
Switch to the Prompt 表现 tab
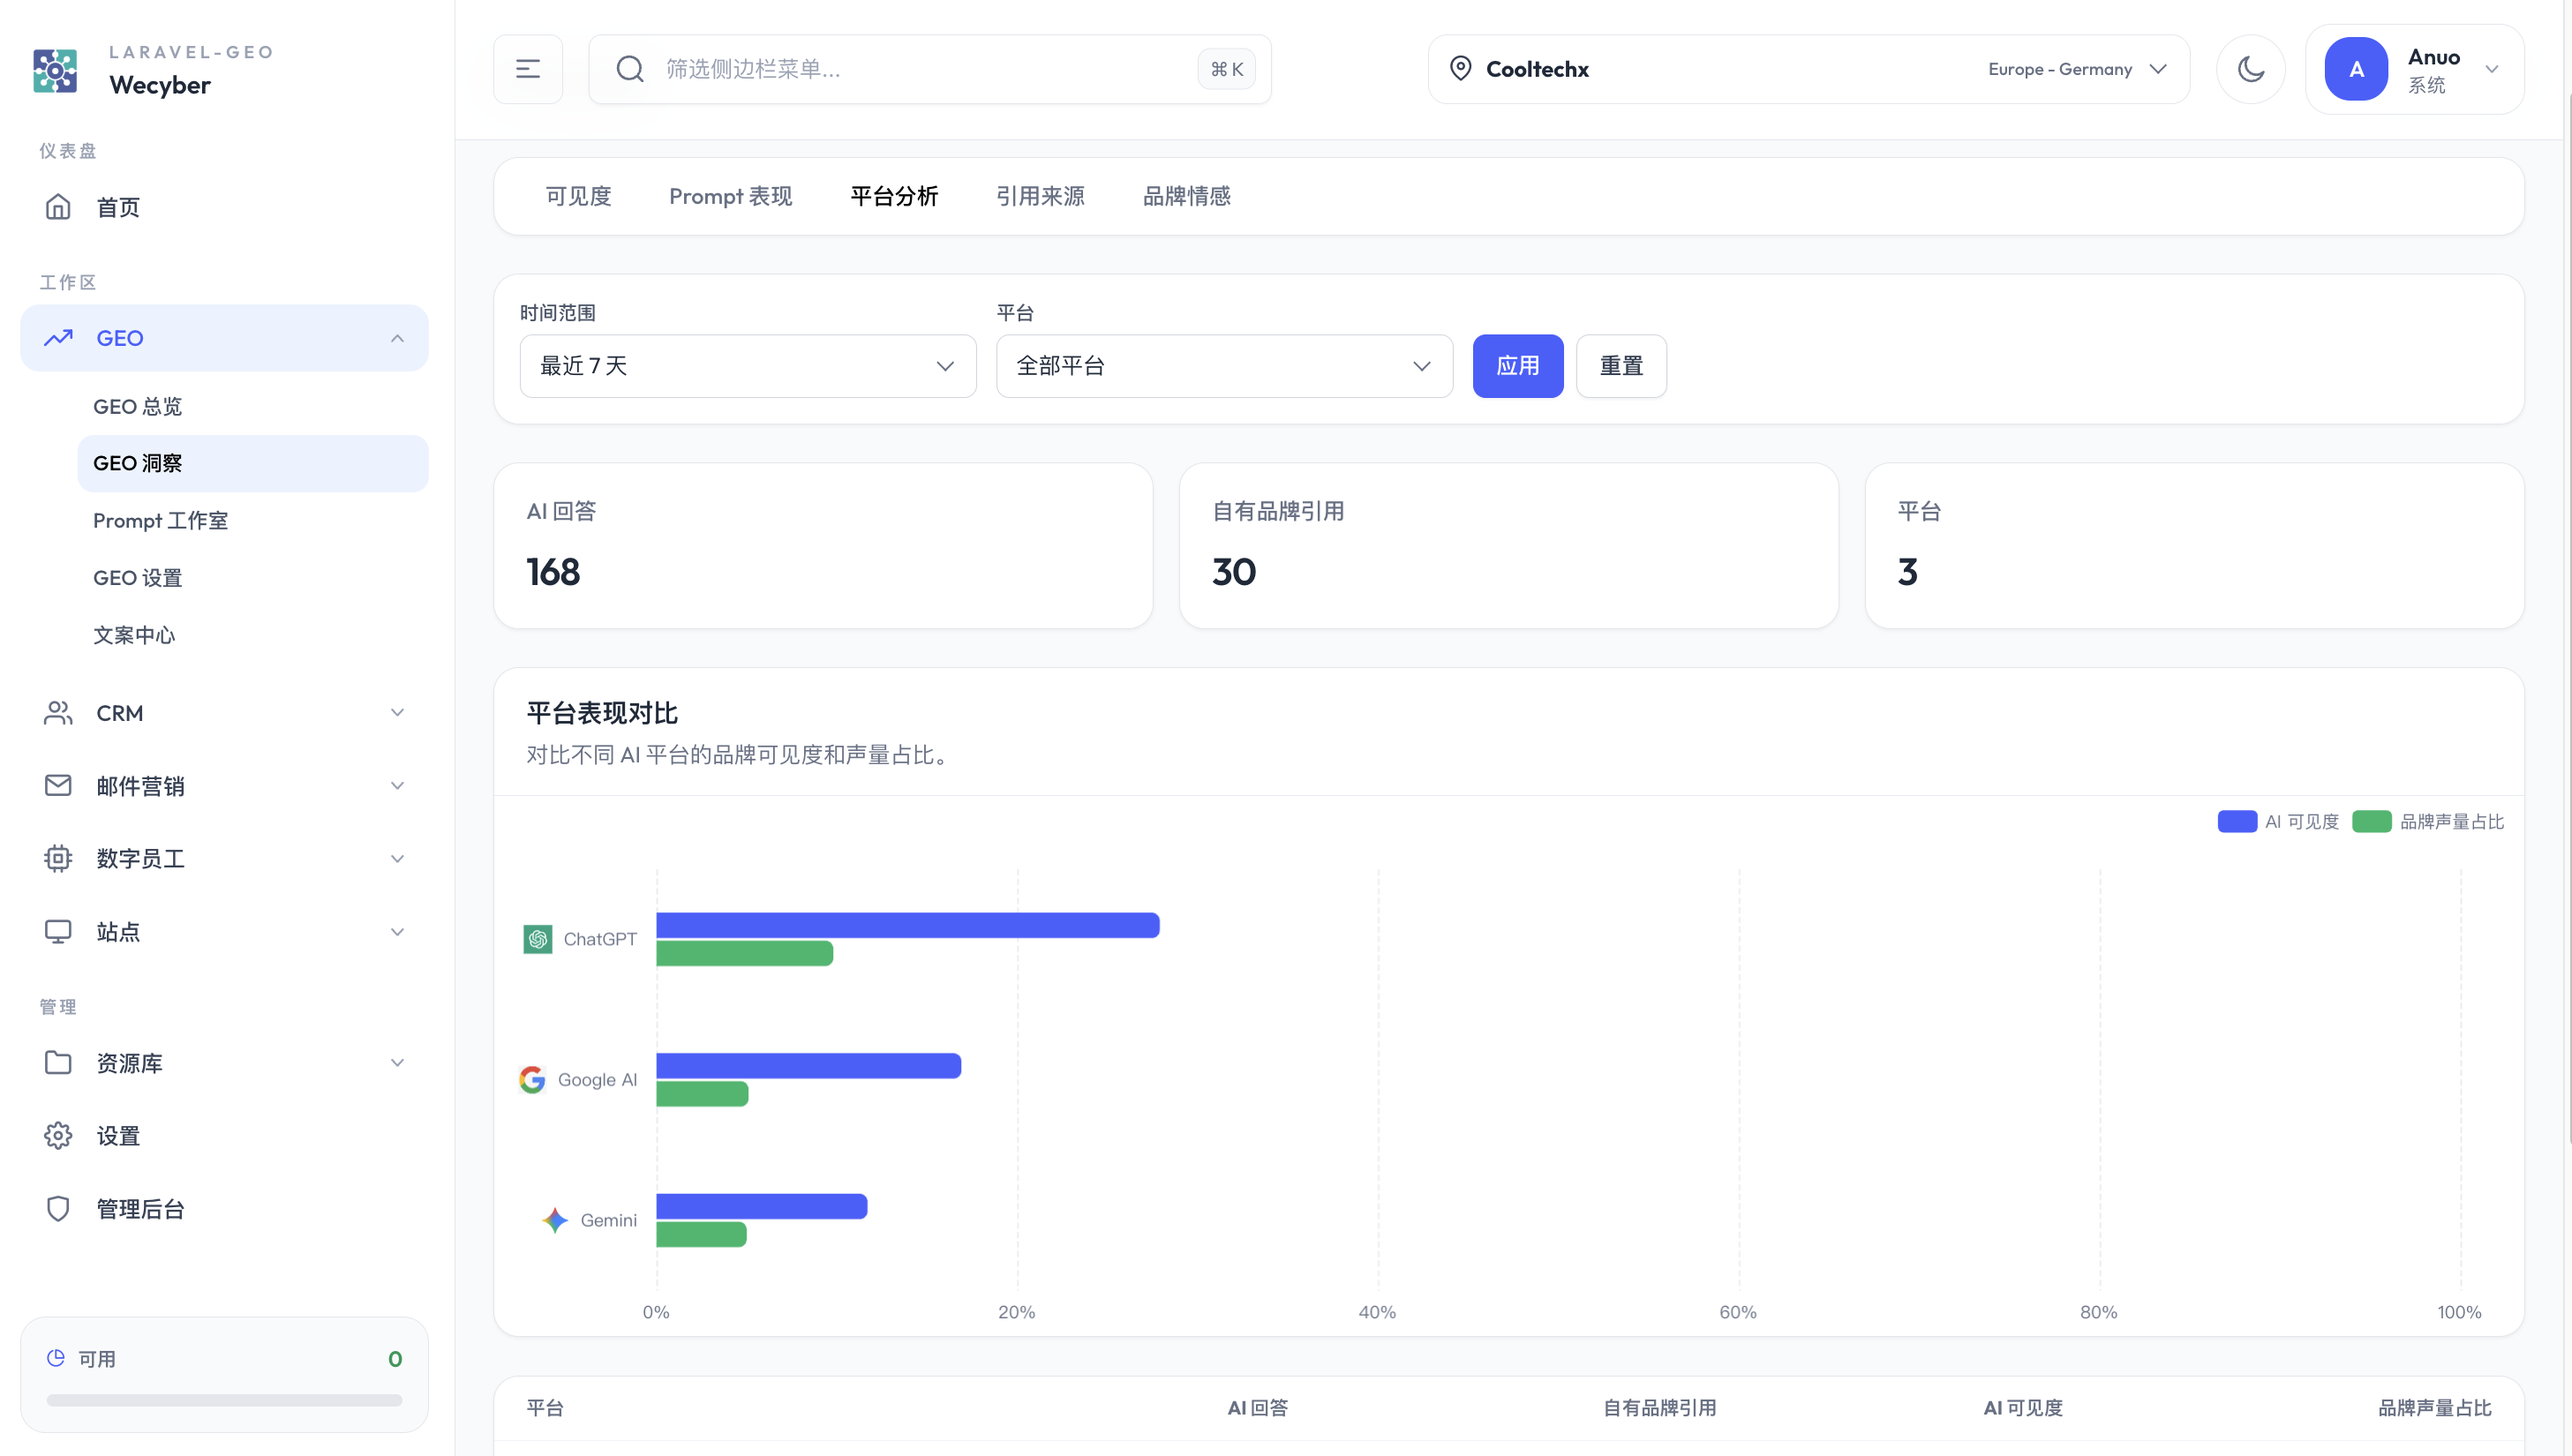click(x=731, y=196)
